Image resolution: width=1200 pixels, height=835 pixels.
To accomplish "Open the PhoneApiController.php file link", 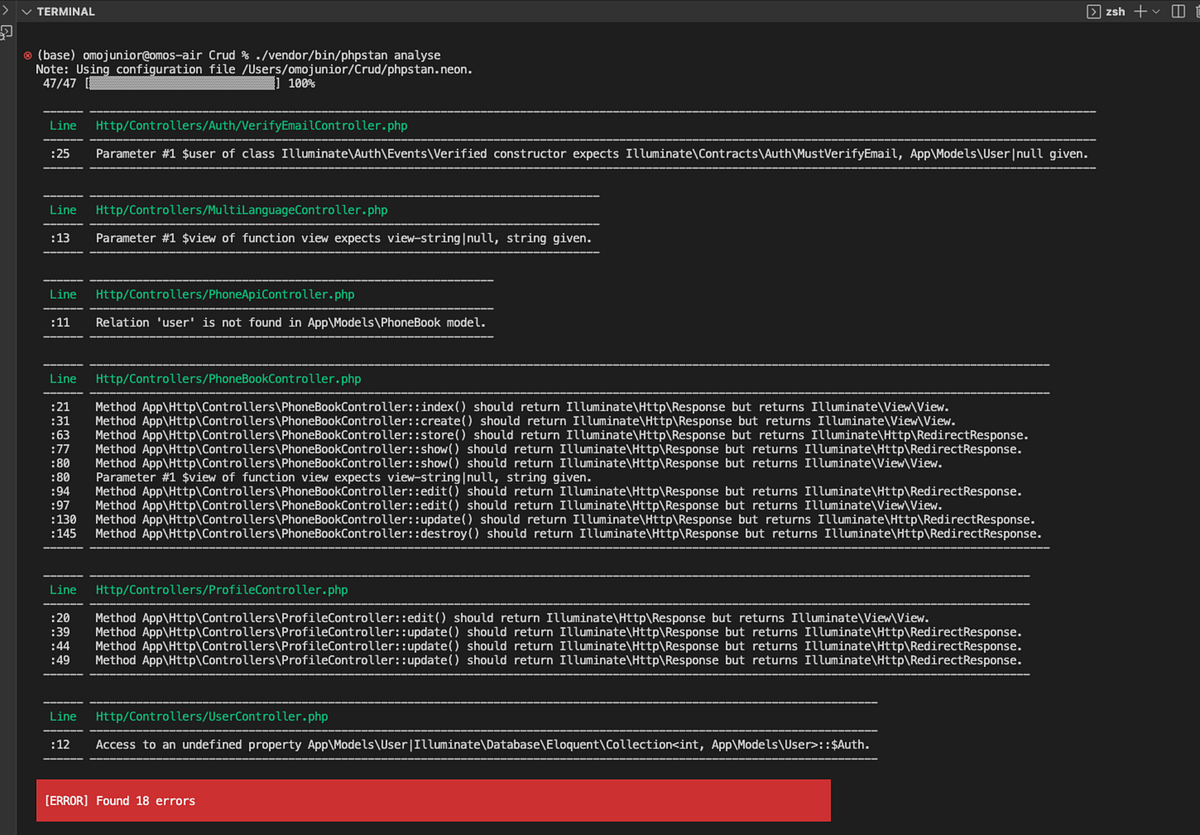I will point(222,294).
